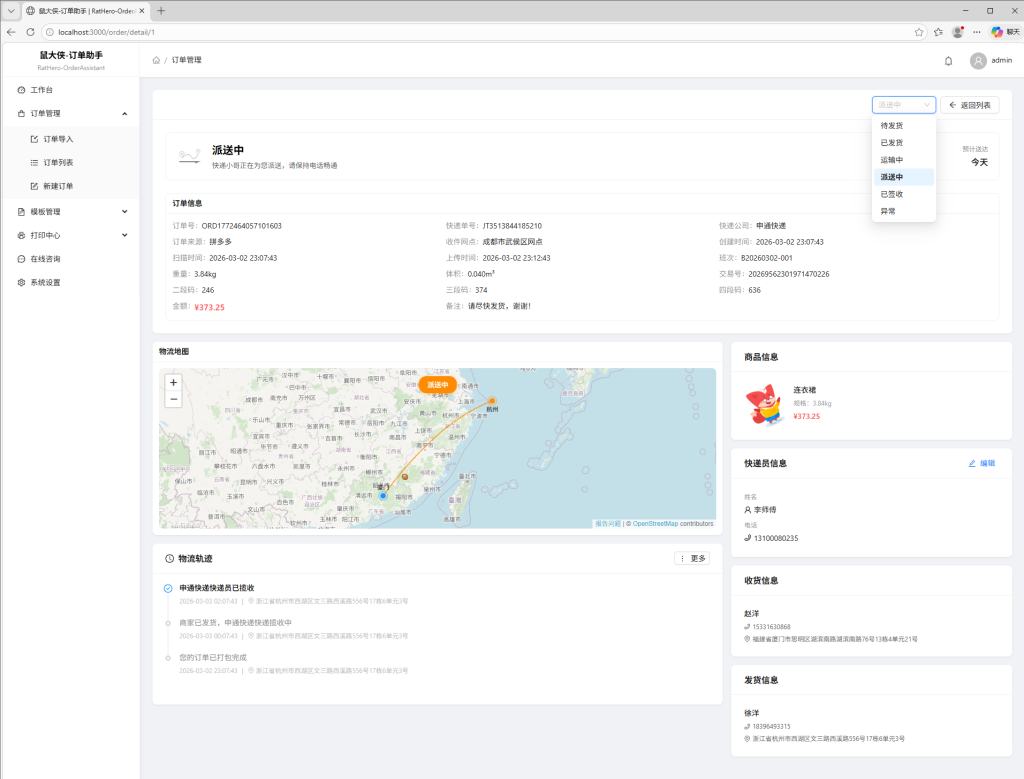Select 已签收 status option
The image size is (1024, 779).
pyautogui.click(x=891, y=194)
